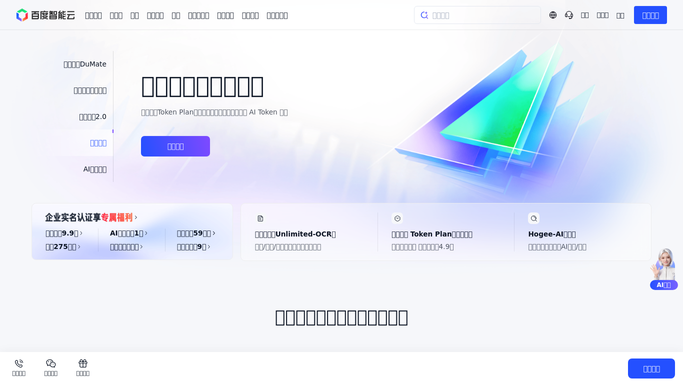
Task: Click the document icon above Unlimited-OCR card
Action: point(260,219)
